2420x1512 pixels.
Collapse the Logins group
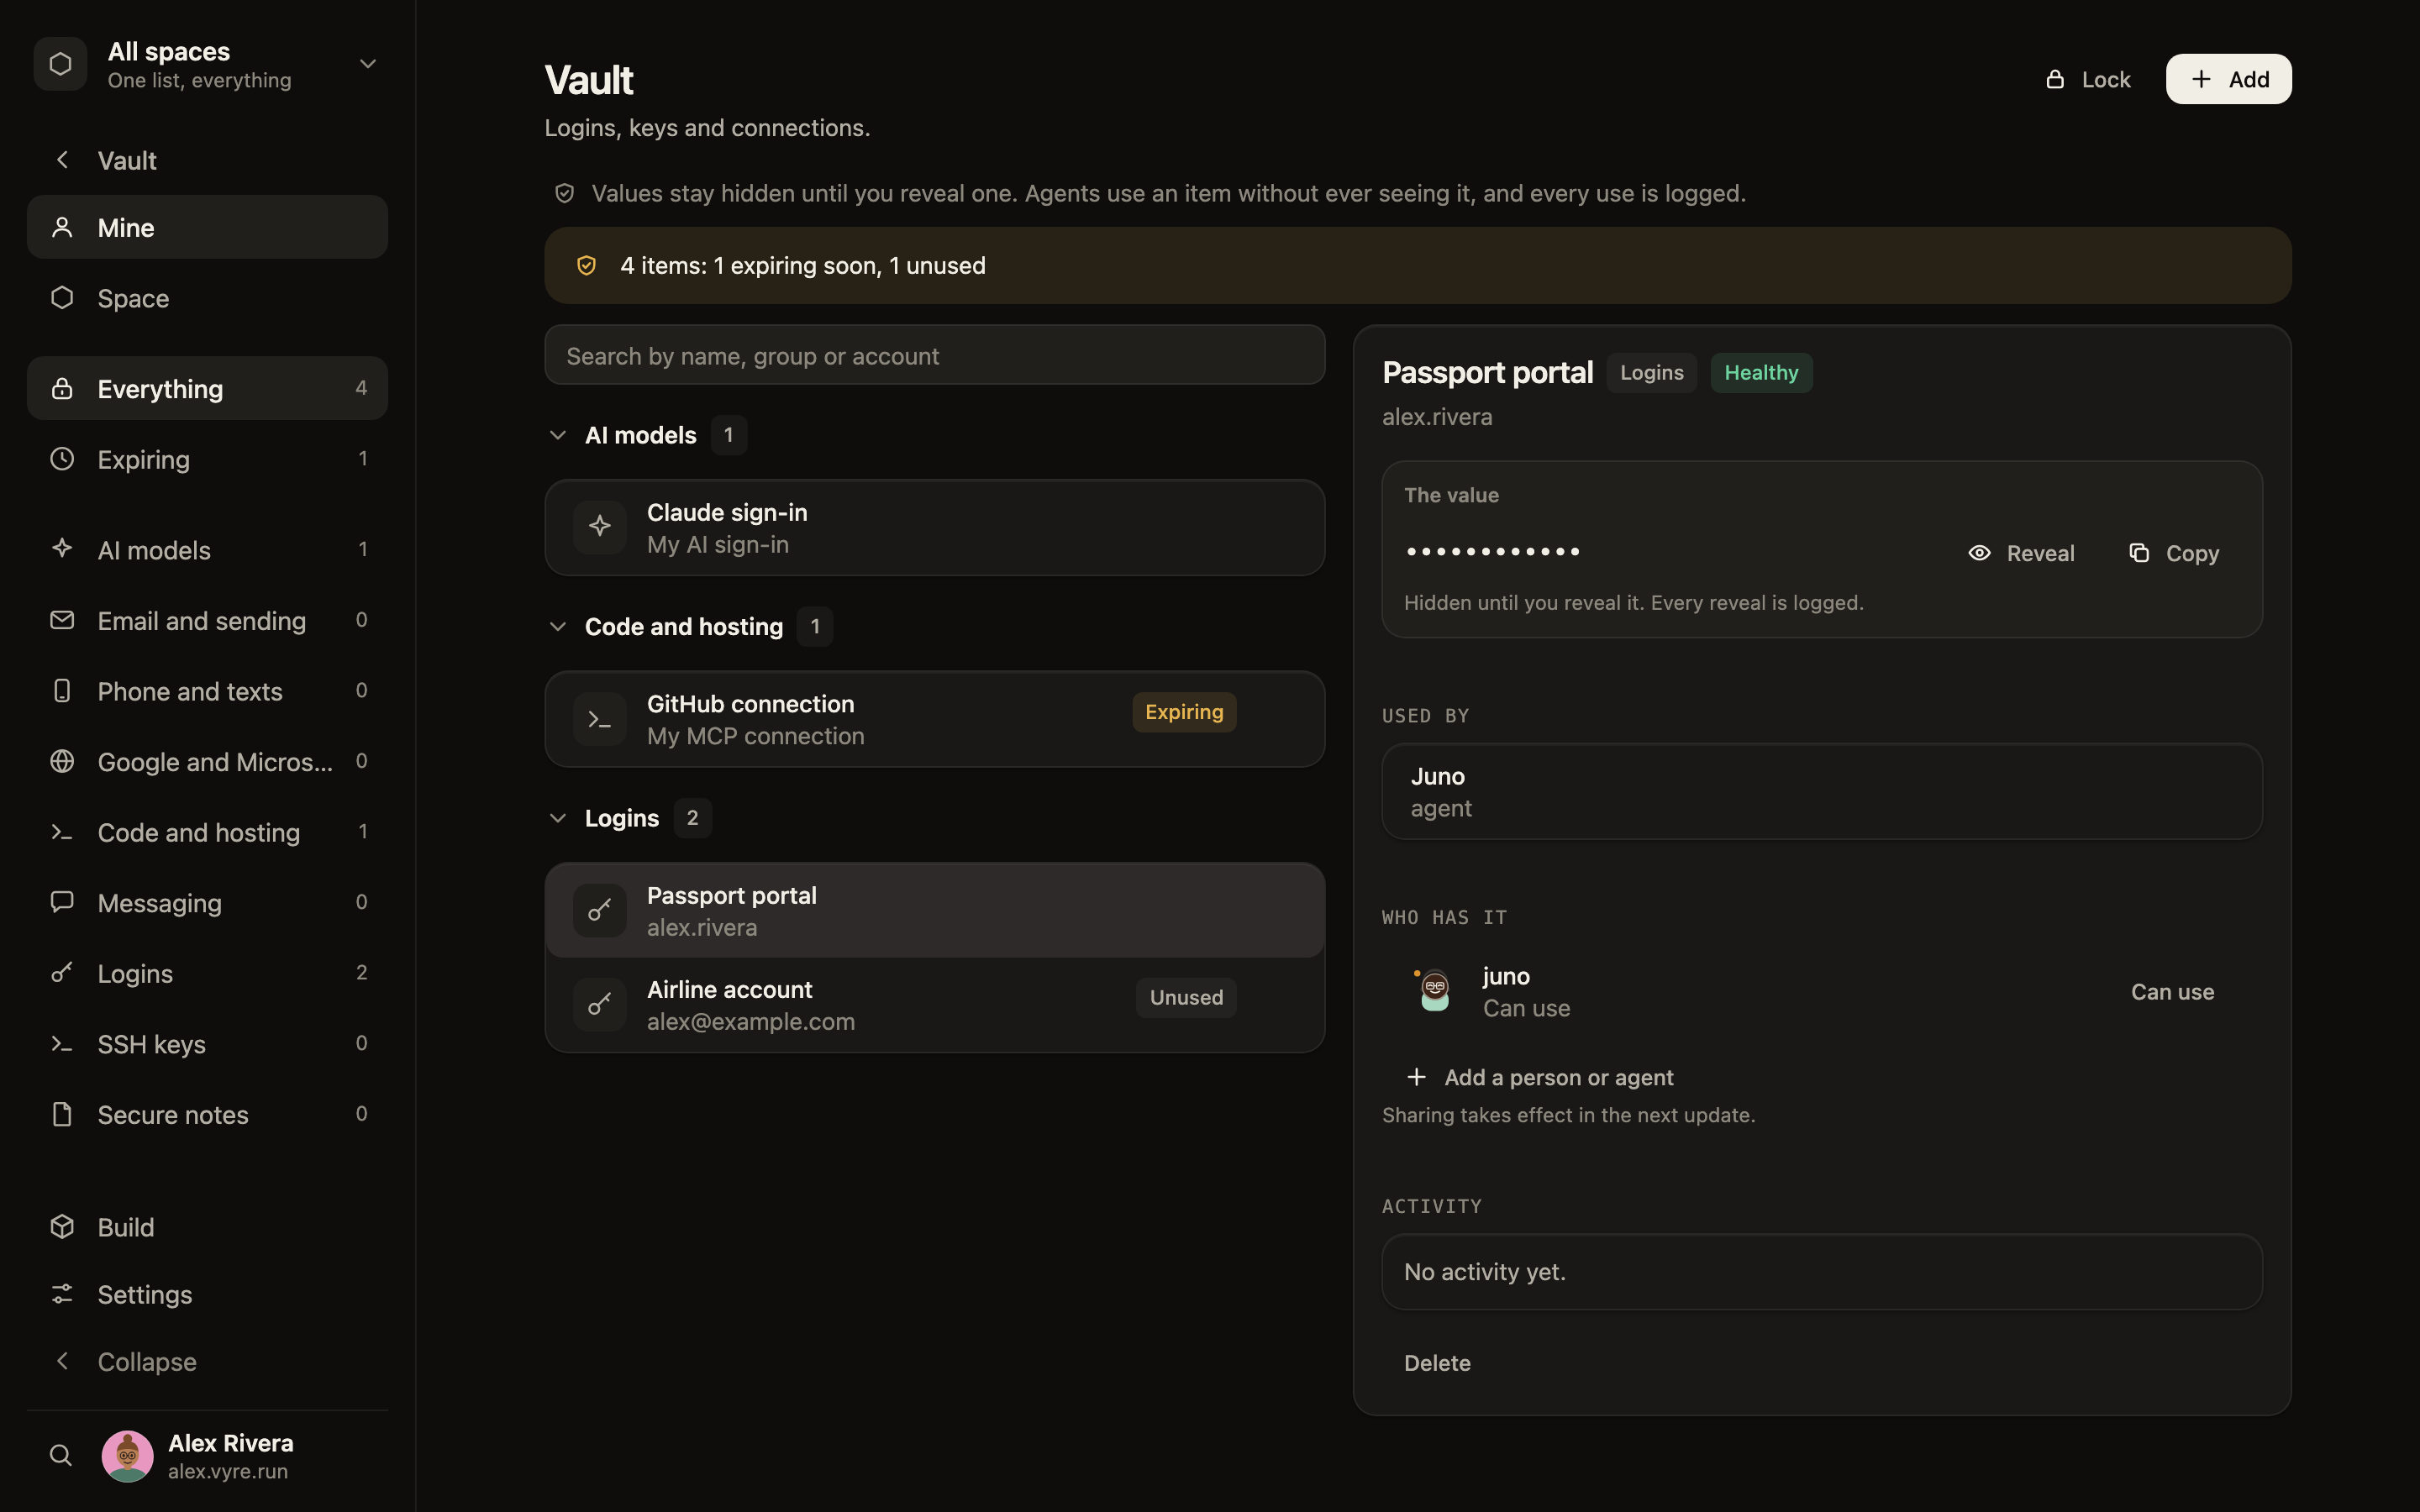pyautogui.click(x=558, y=818)
